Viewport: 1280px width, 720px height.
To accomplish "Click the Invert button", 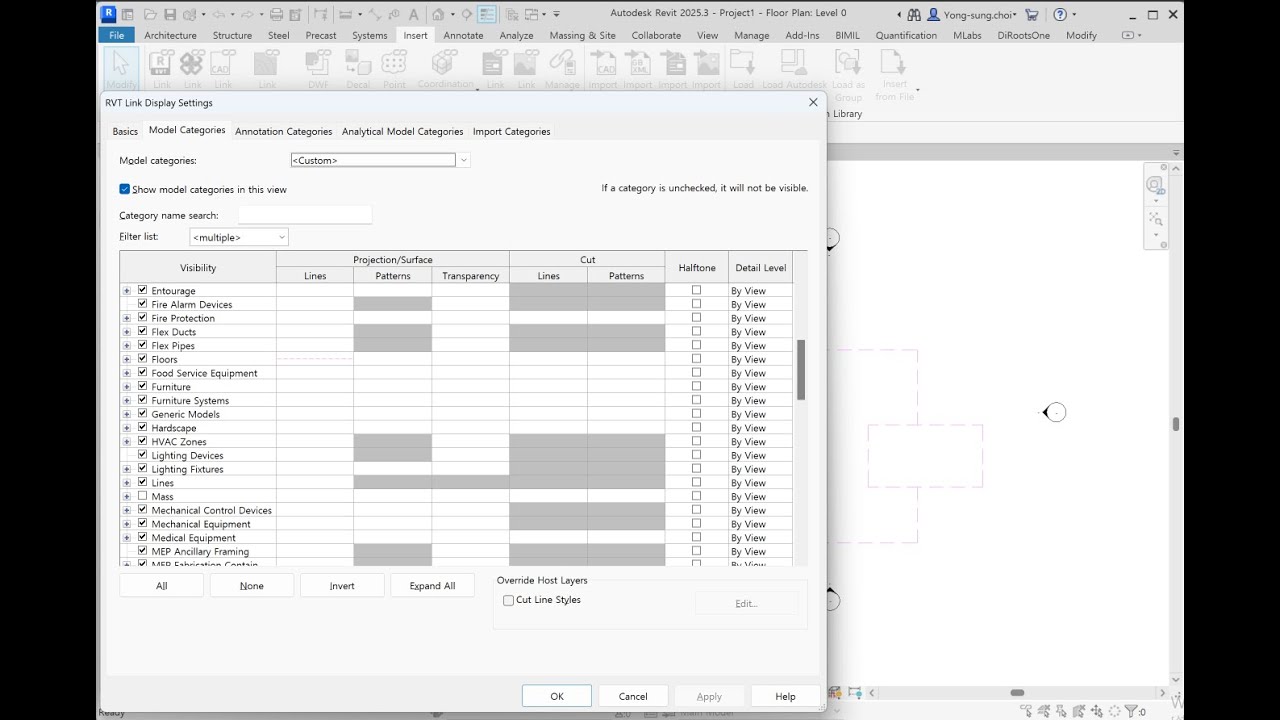I will click(342, 586).
